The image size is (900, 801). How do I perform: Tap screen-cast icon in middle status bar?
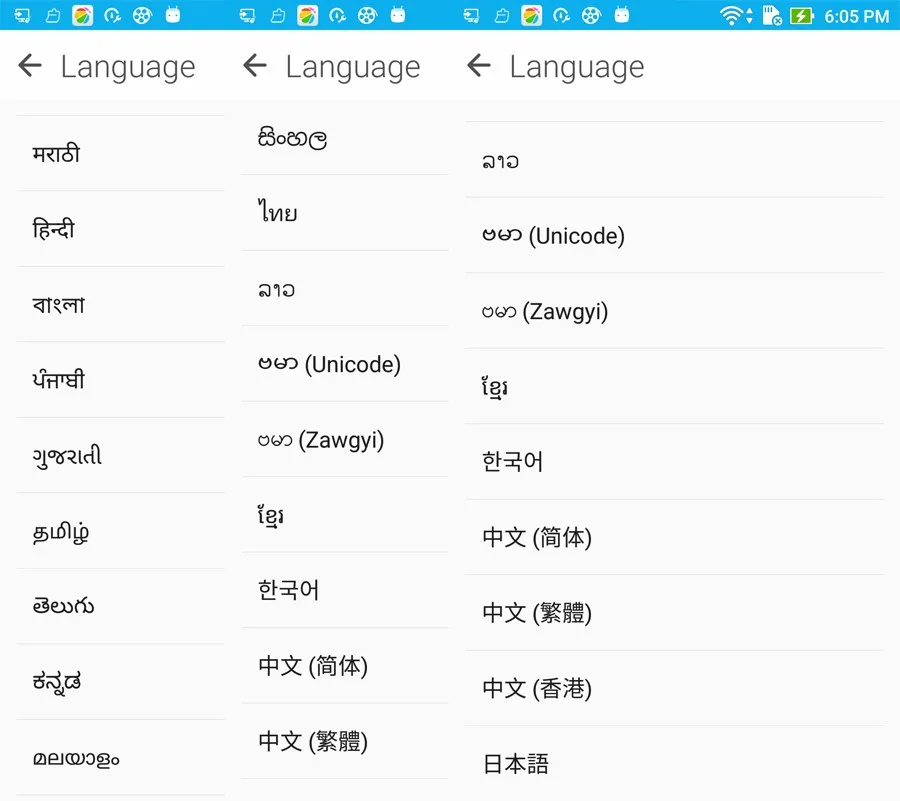tap(247, 15)
